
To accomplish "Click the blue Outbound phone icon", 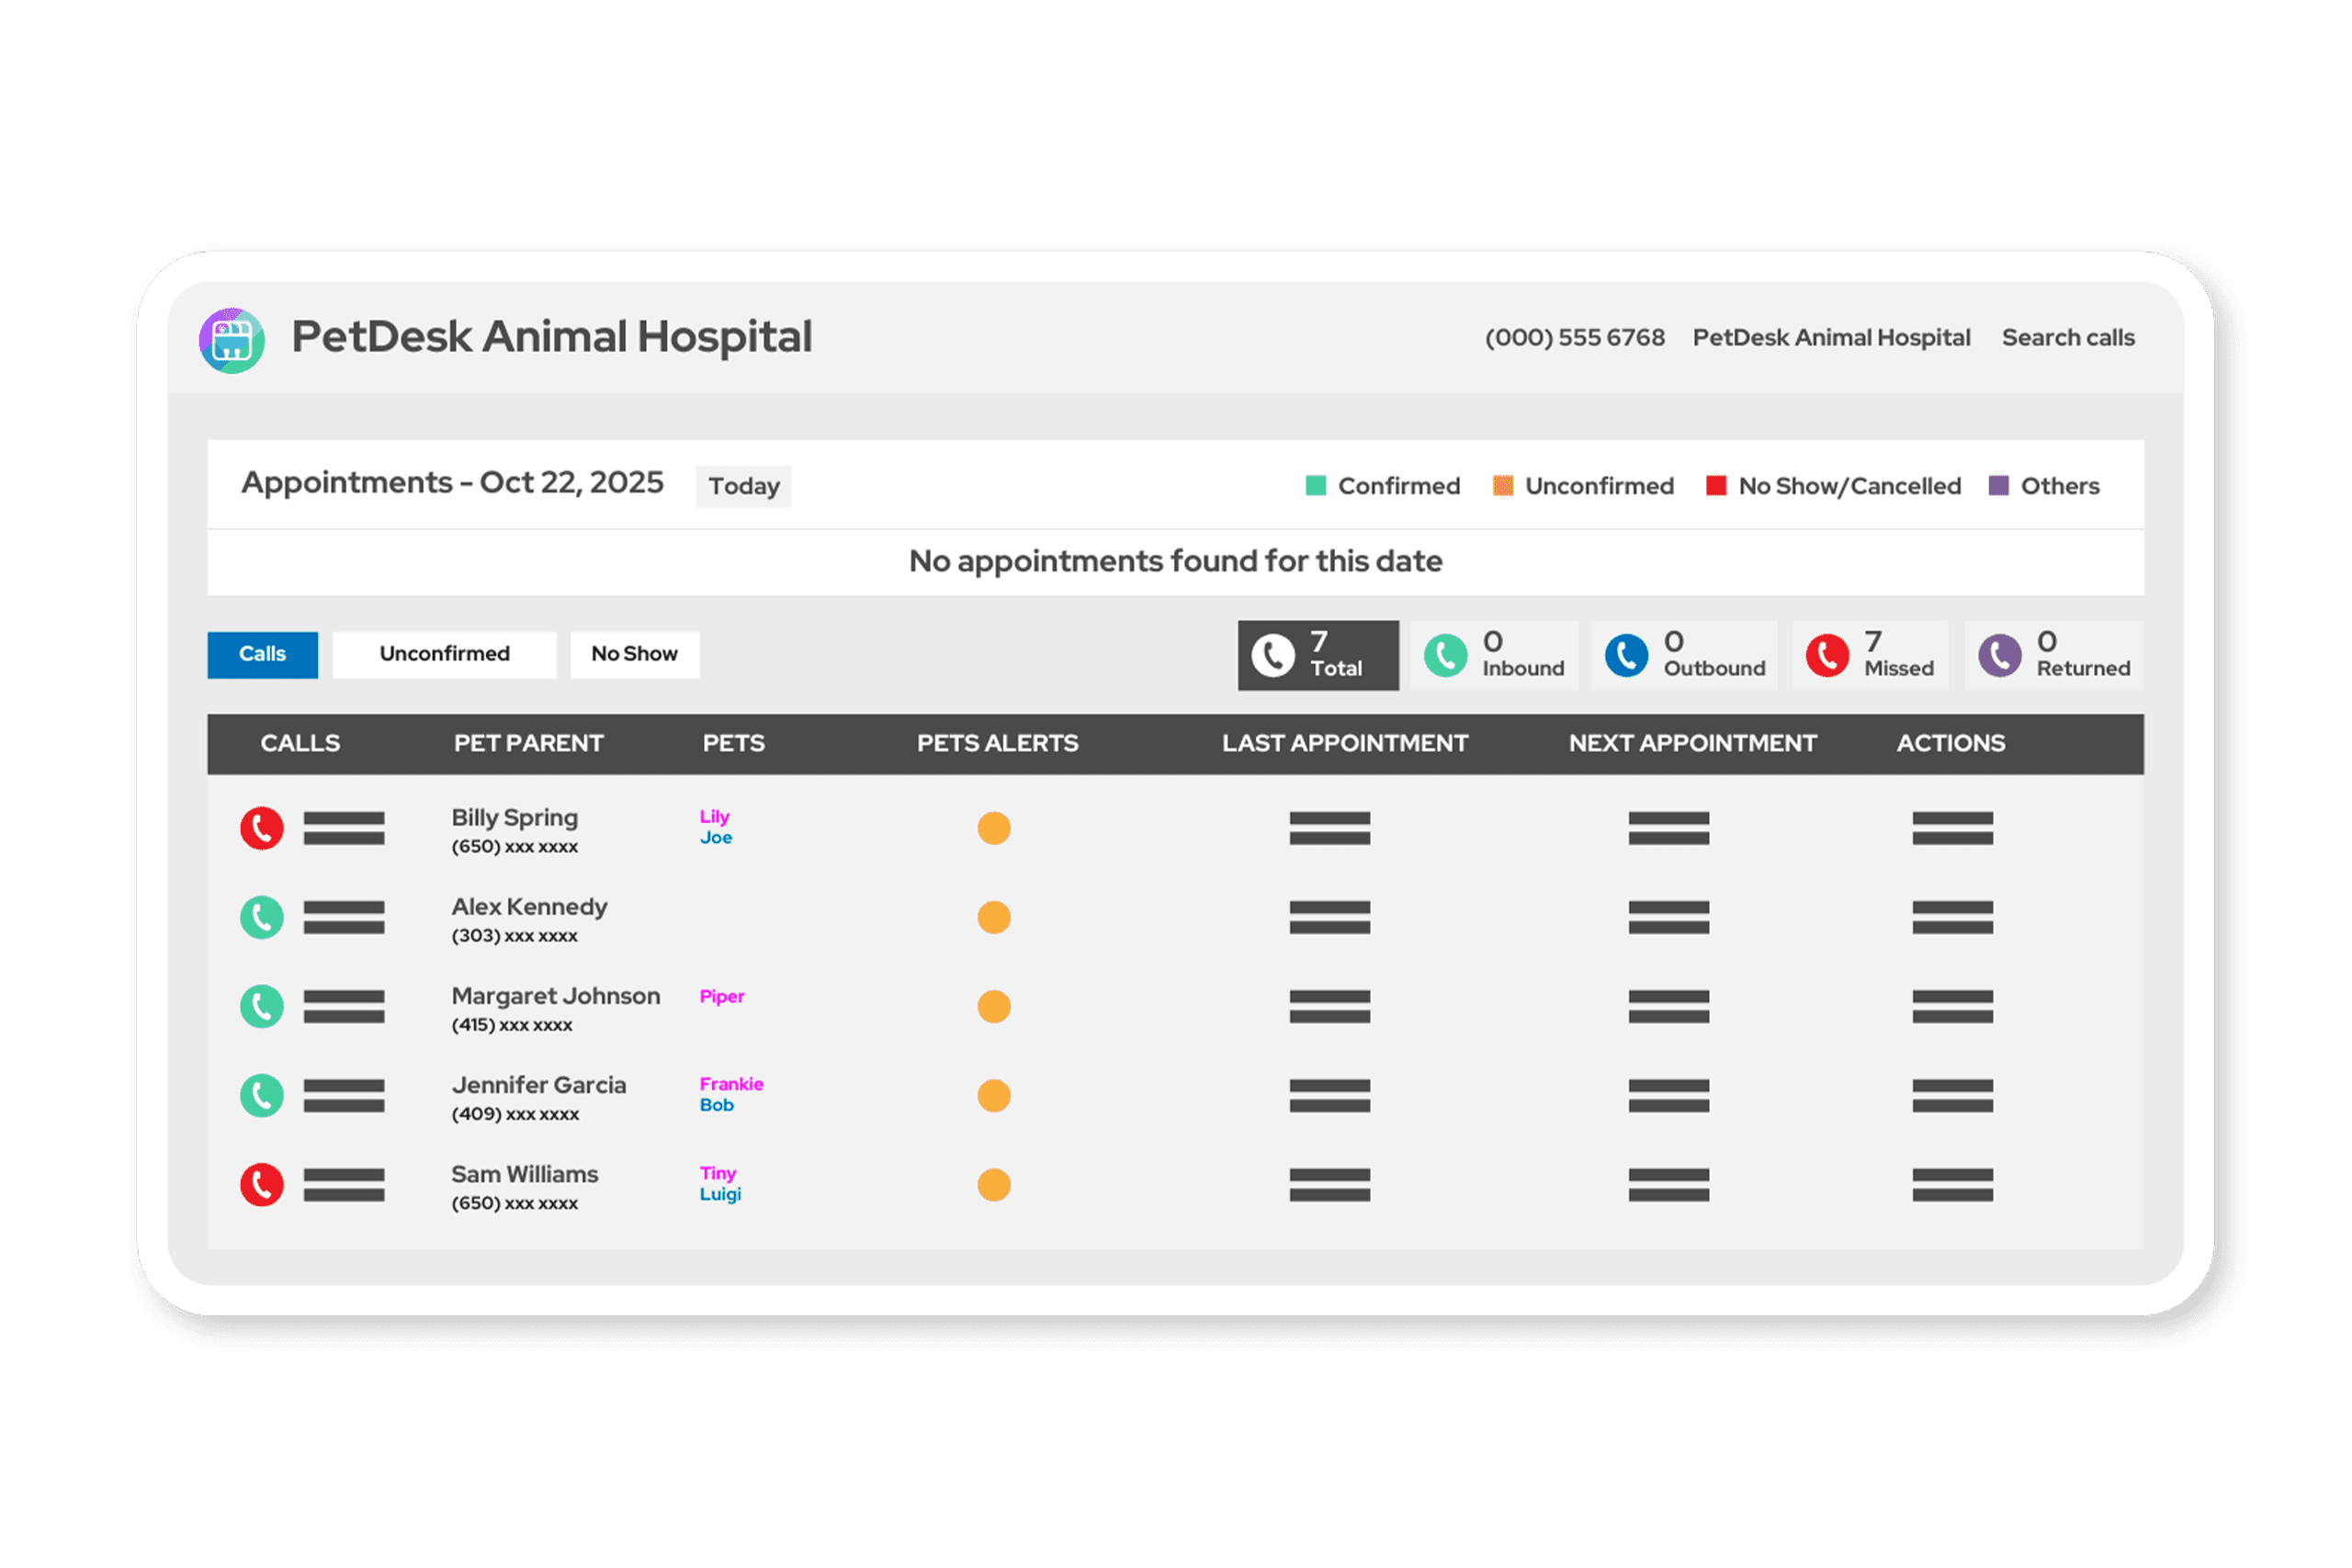I will 1626,656.
